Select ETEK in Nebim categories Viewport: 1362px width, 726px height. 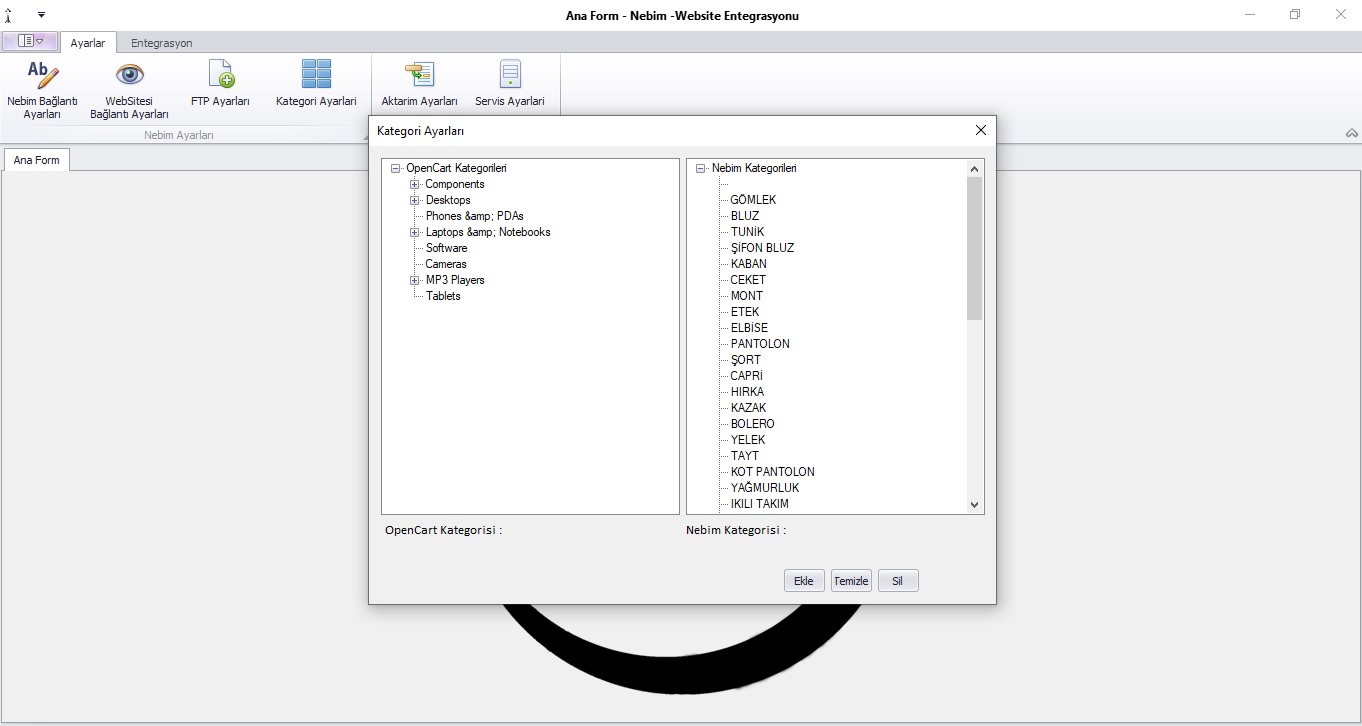point(745,312)
